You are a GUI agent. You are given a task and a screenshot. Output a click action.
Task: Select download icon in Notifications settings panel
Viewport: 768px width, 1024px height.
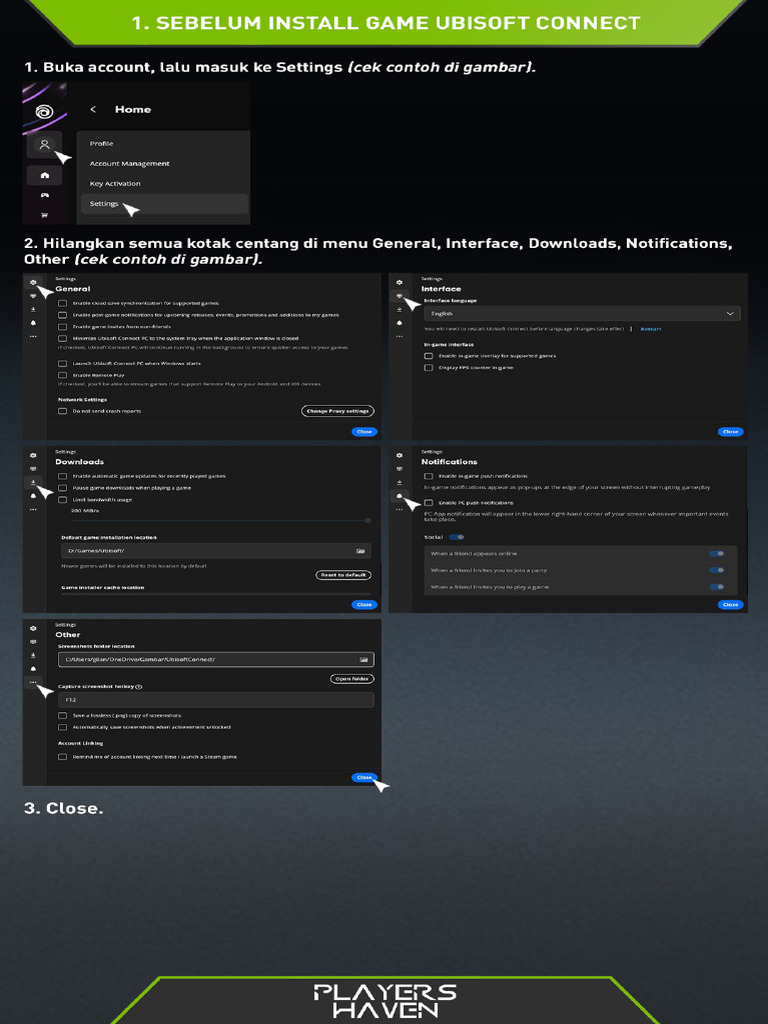point(400,482)
